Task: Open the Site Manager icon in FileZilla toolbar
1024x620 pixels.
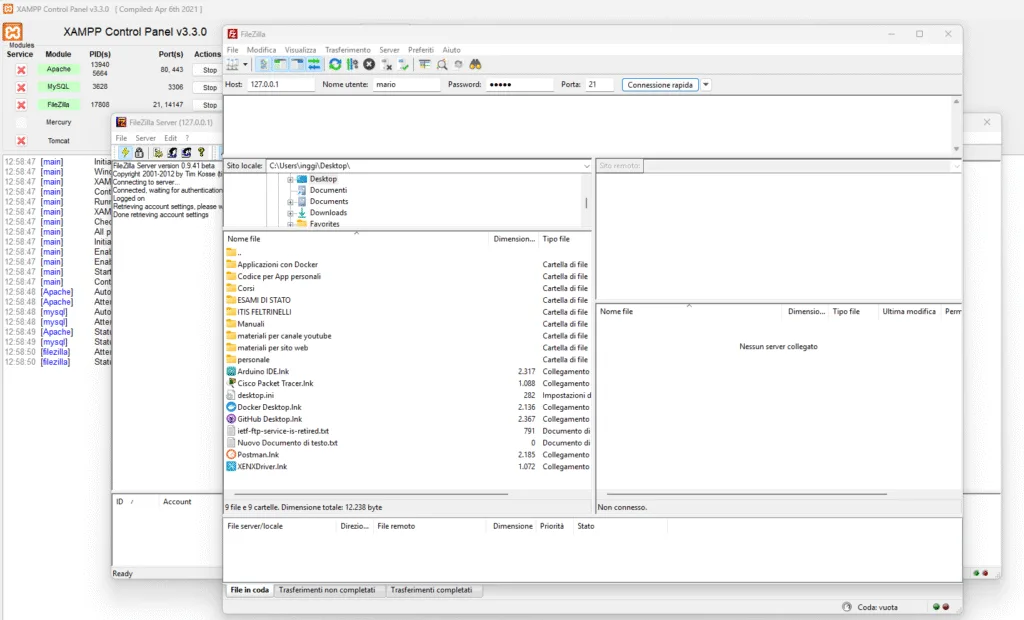Action: coord(233,64)
